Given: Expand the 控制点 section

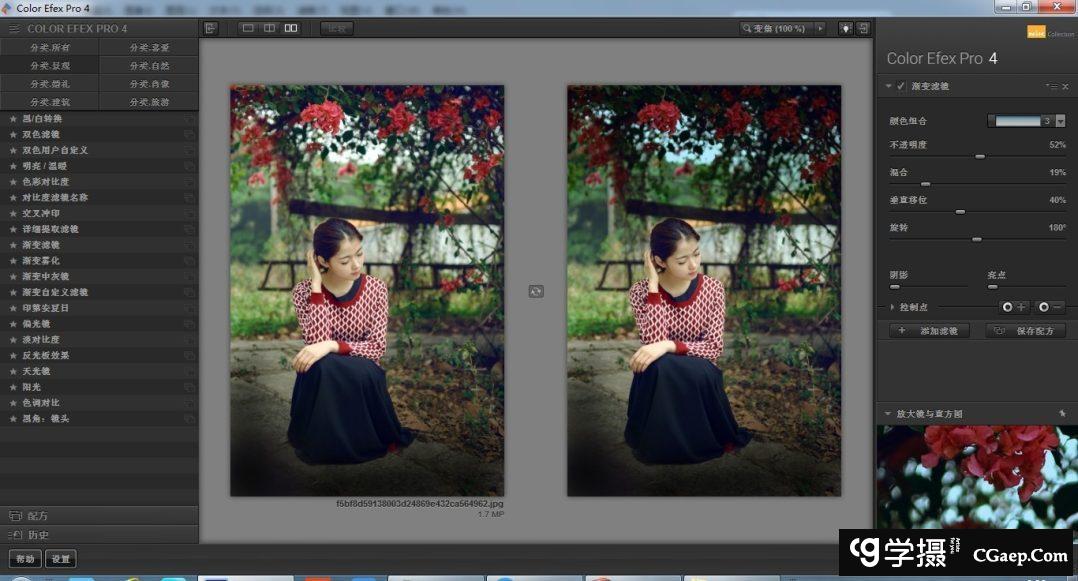Looking at the screenshot, I should pos(892,307).
